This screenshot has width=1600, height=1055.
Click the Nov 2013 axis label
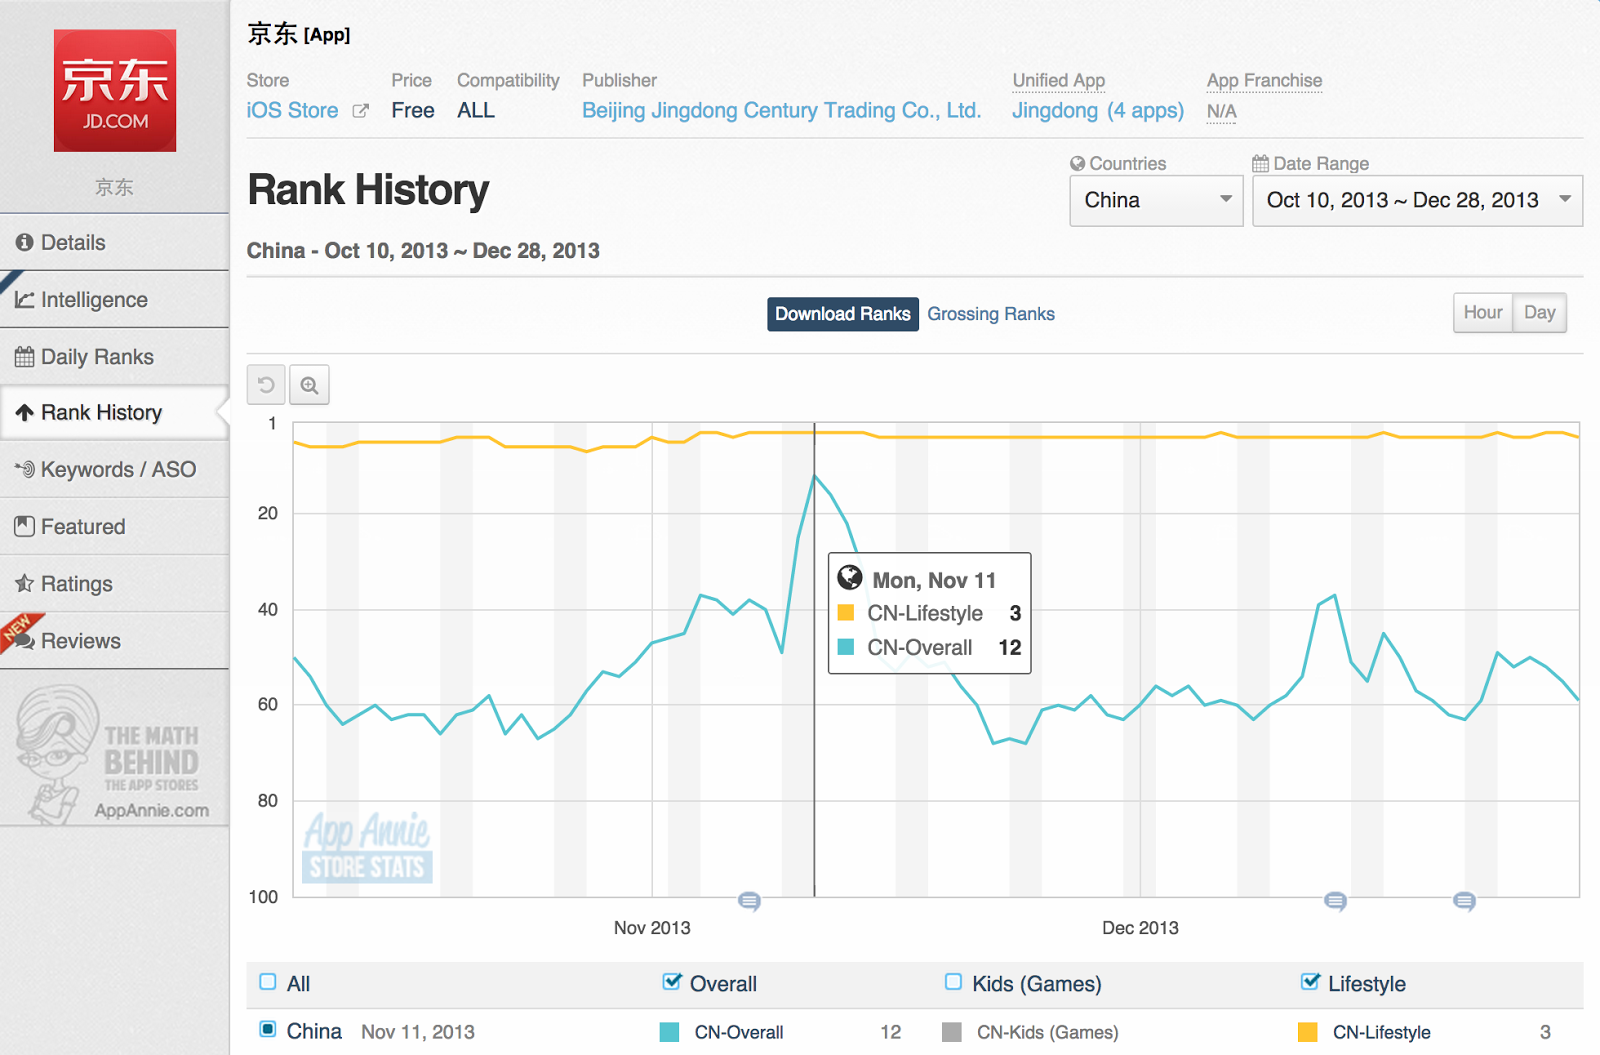click(x=652, y=928)
